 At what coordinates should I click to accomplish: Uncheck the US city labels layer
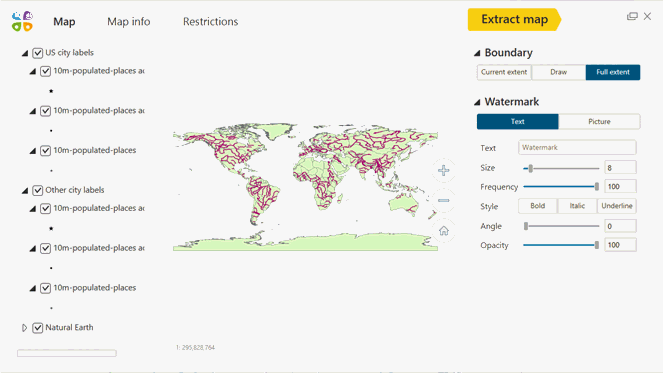pos(38,53)
